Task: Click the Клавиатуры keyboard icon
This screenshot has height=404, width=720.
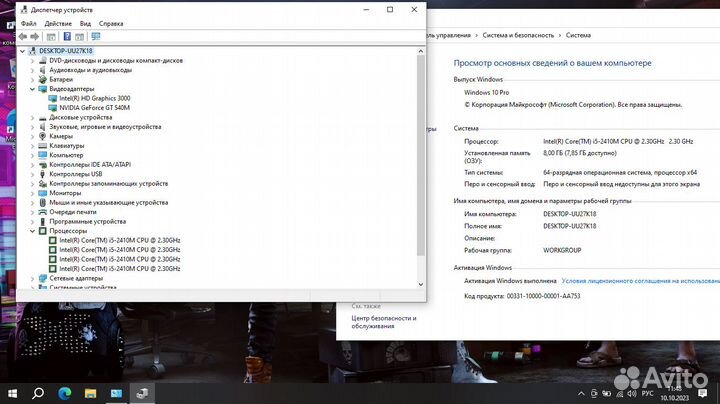Action: (43, 146)
